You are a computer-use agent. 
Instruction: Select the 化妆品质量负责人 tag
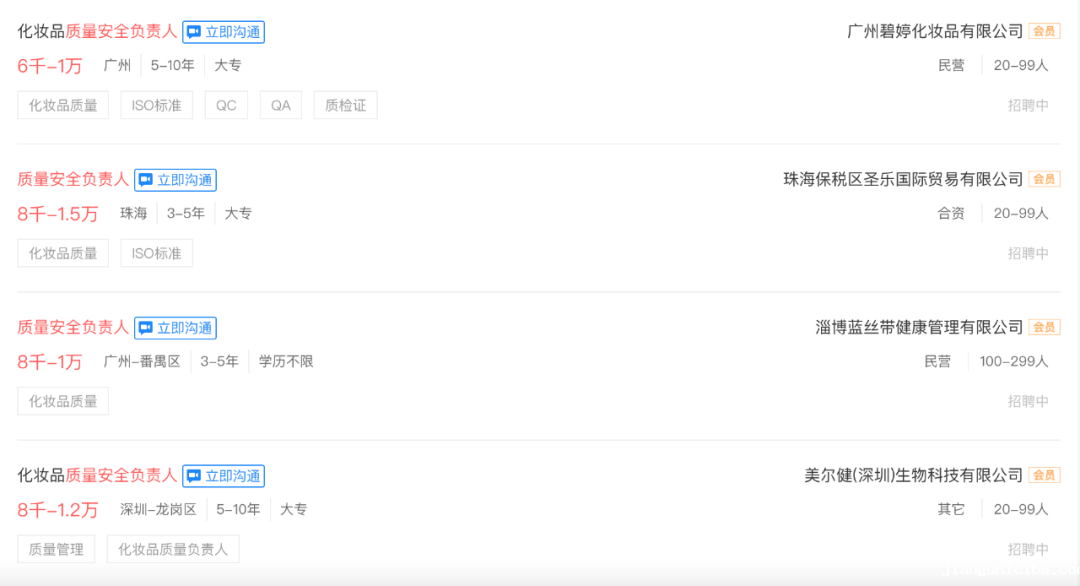(x=173, y=550)
